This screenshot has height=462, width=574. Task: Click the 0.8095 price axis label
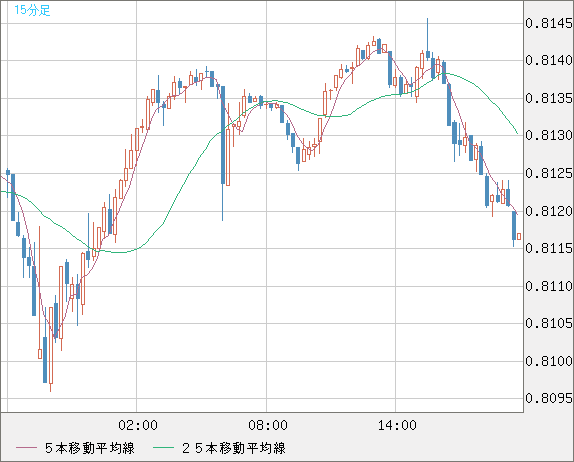(x=549, y=398)
